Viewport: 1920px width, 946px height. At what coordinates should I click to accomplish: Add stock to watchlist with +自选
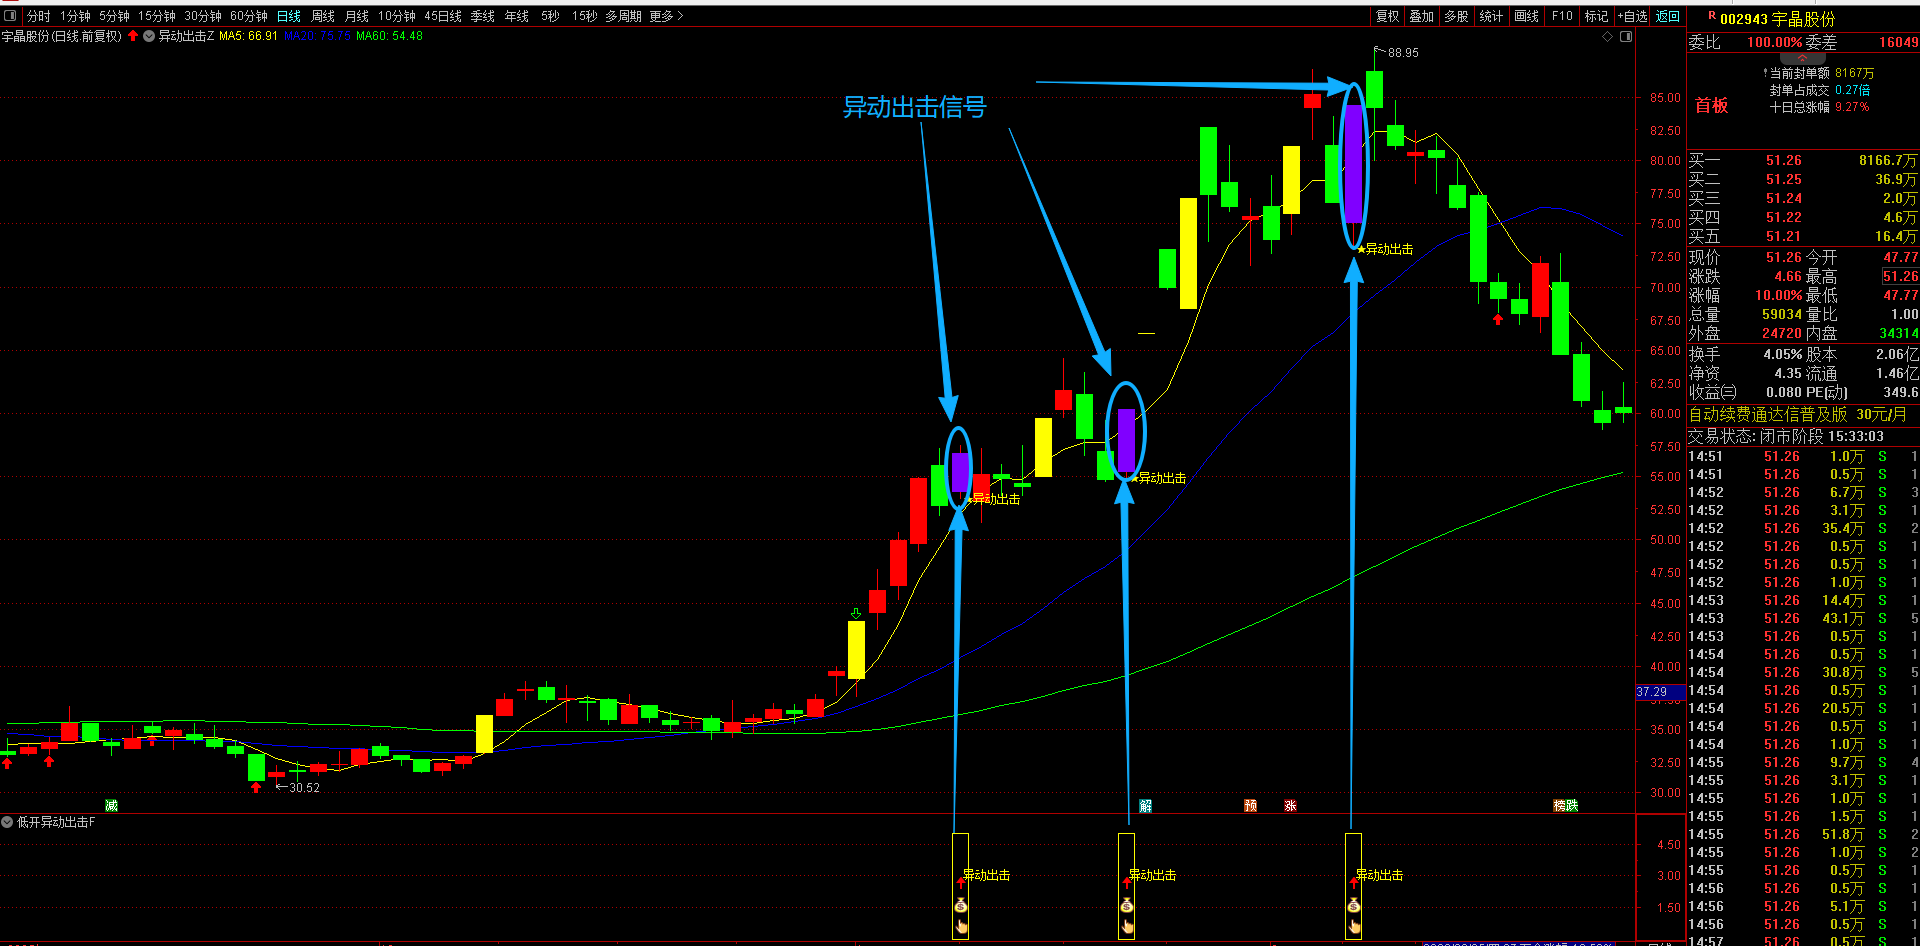(x=1633, y=16)
